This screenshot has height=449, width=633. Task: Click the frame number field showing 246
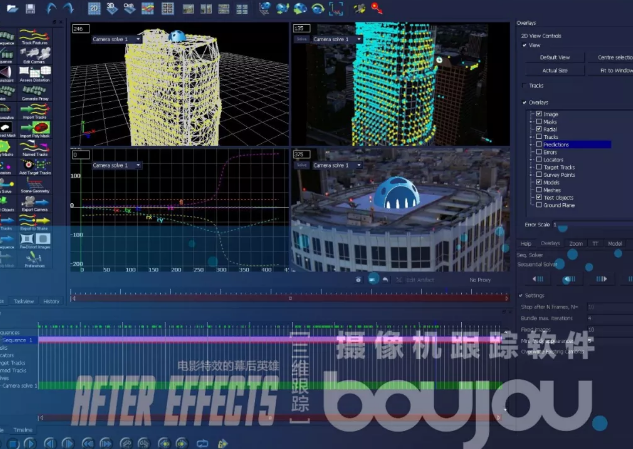80,29
